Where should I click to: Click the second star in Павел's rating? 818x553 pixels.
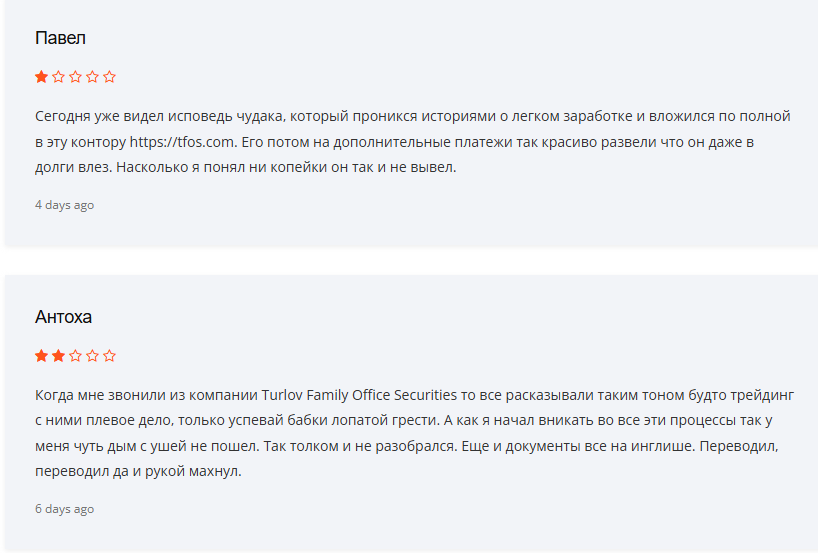point(58,77)
